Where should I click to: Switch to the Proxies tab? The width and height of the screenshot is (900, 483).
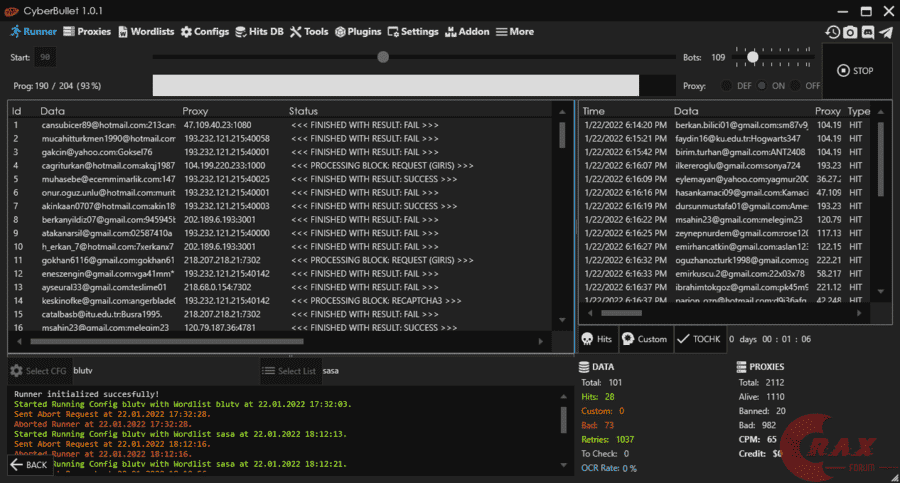pos(87,31)
